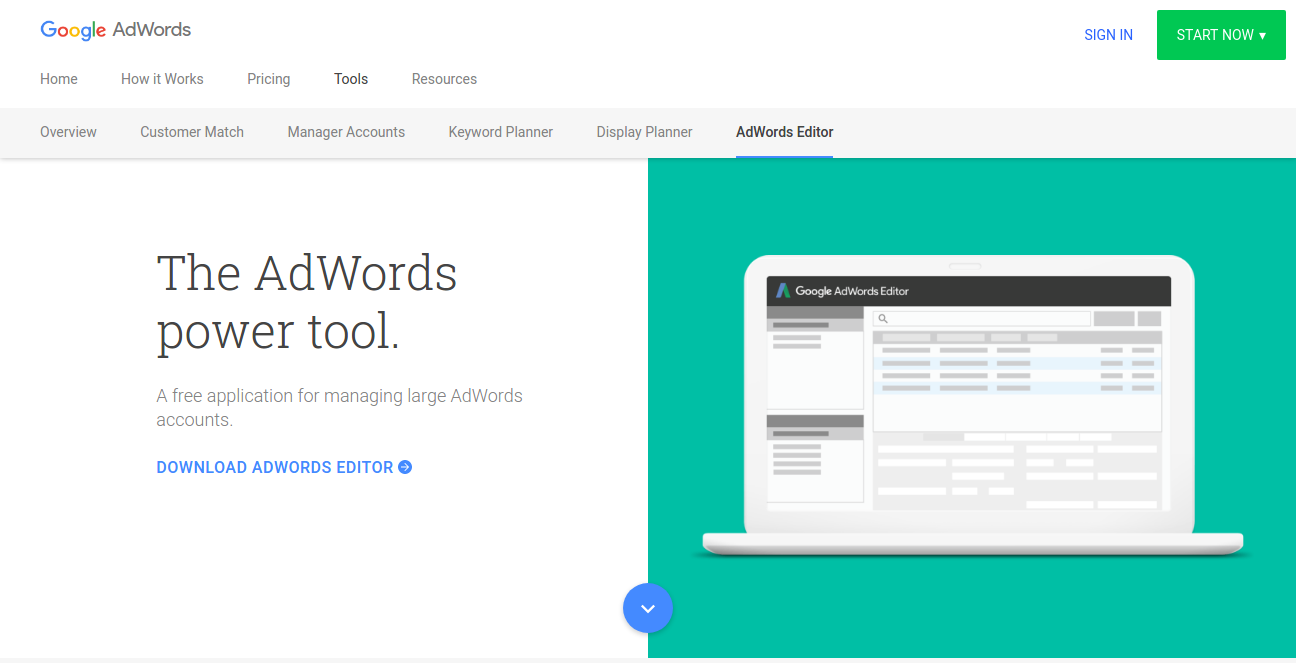Select the Display Planner tab

click(x=644, y=132)
